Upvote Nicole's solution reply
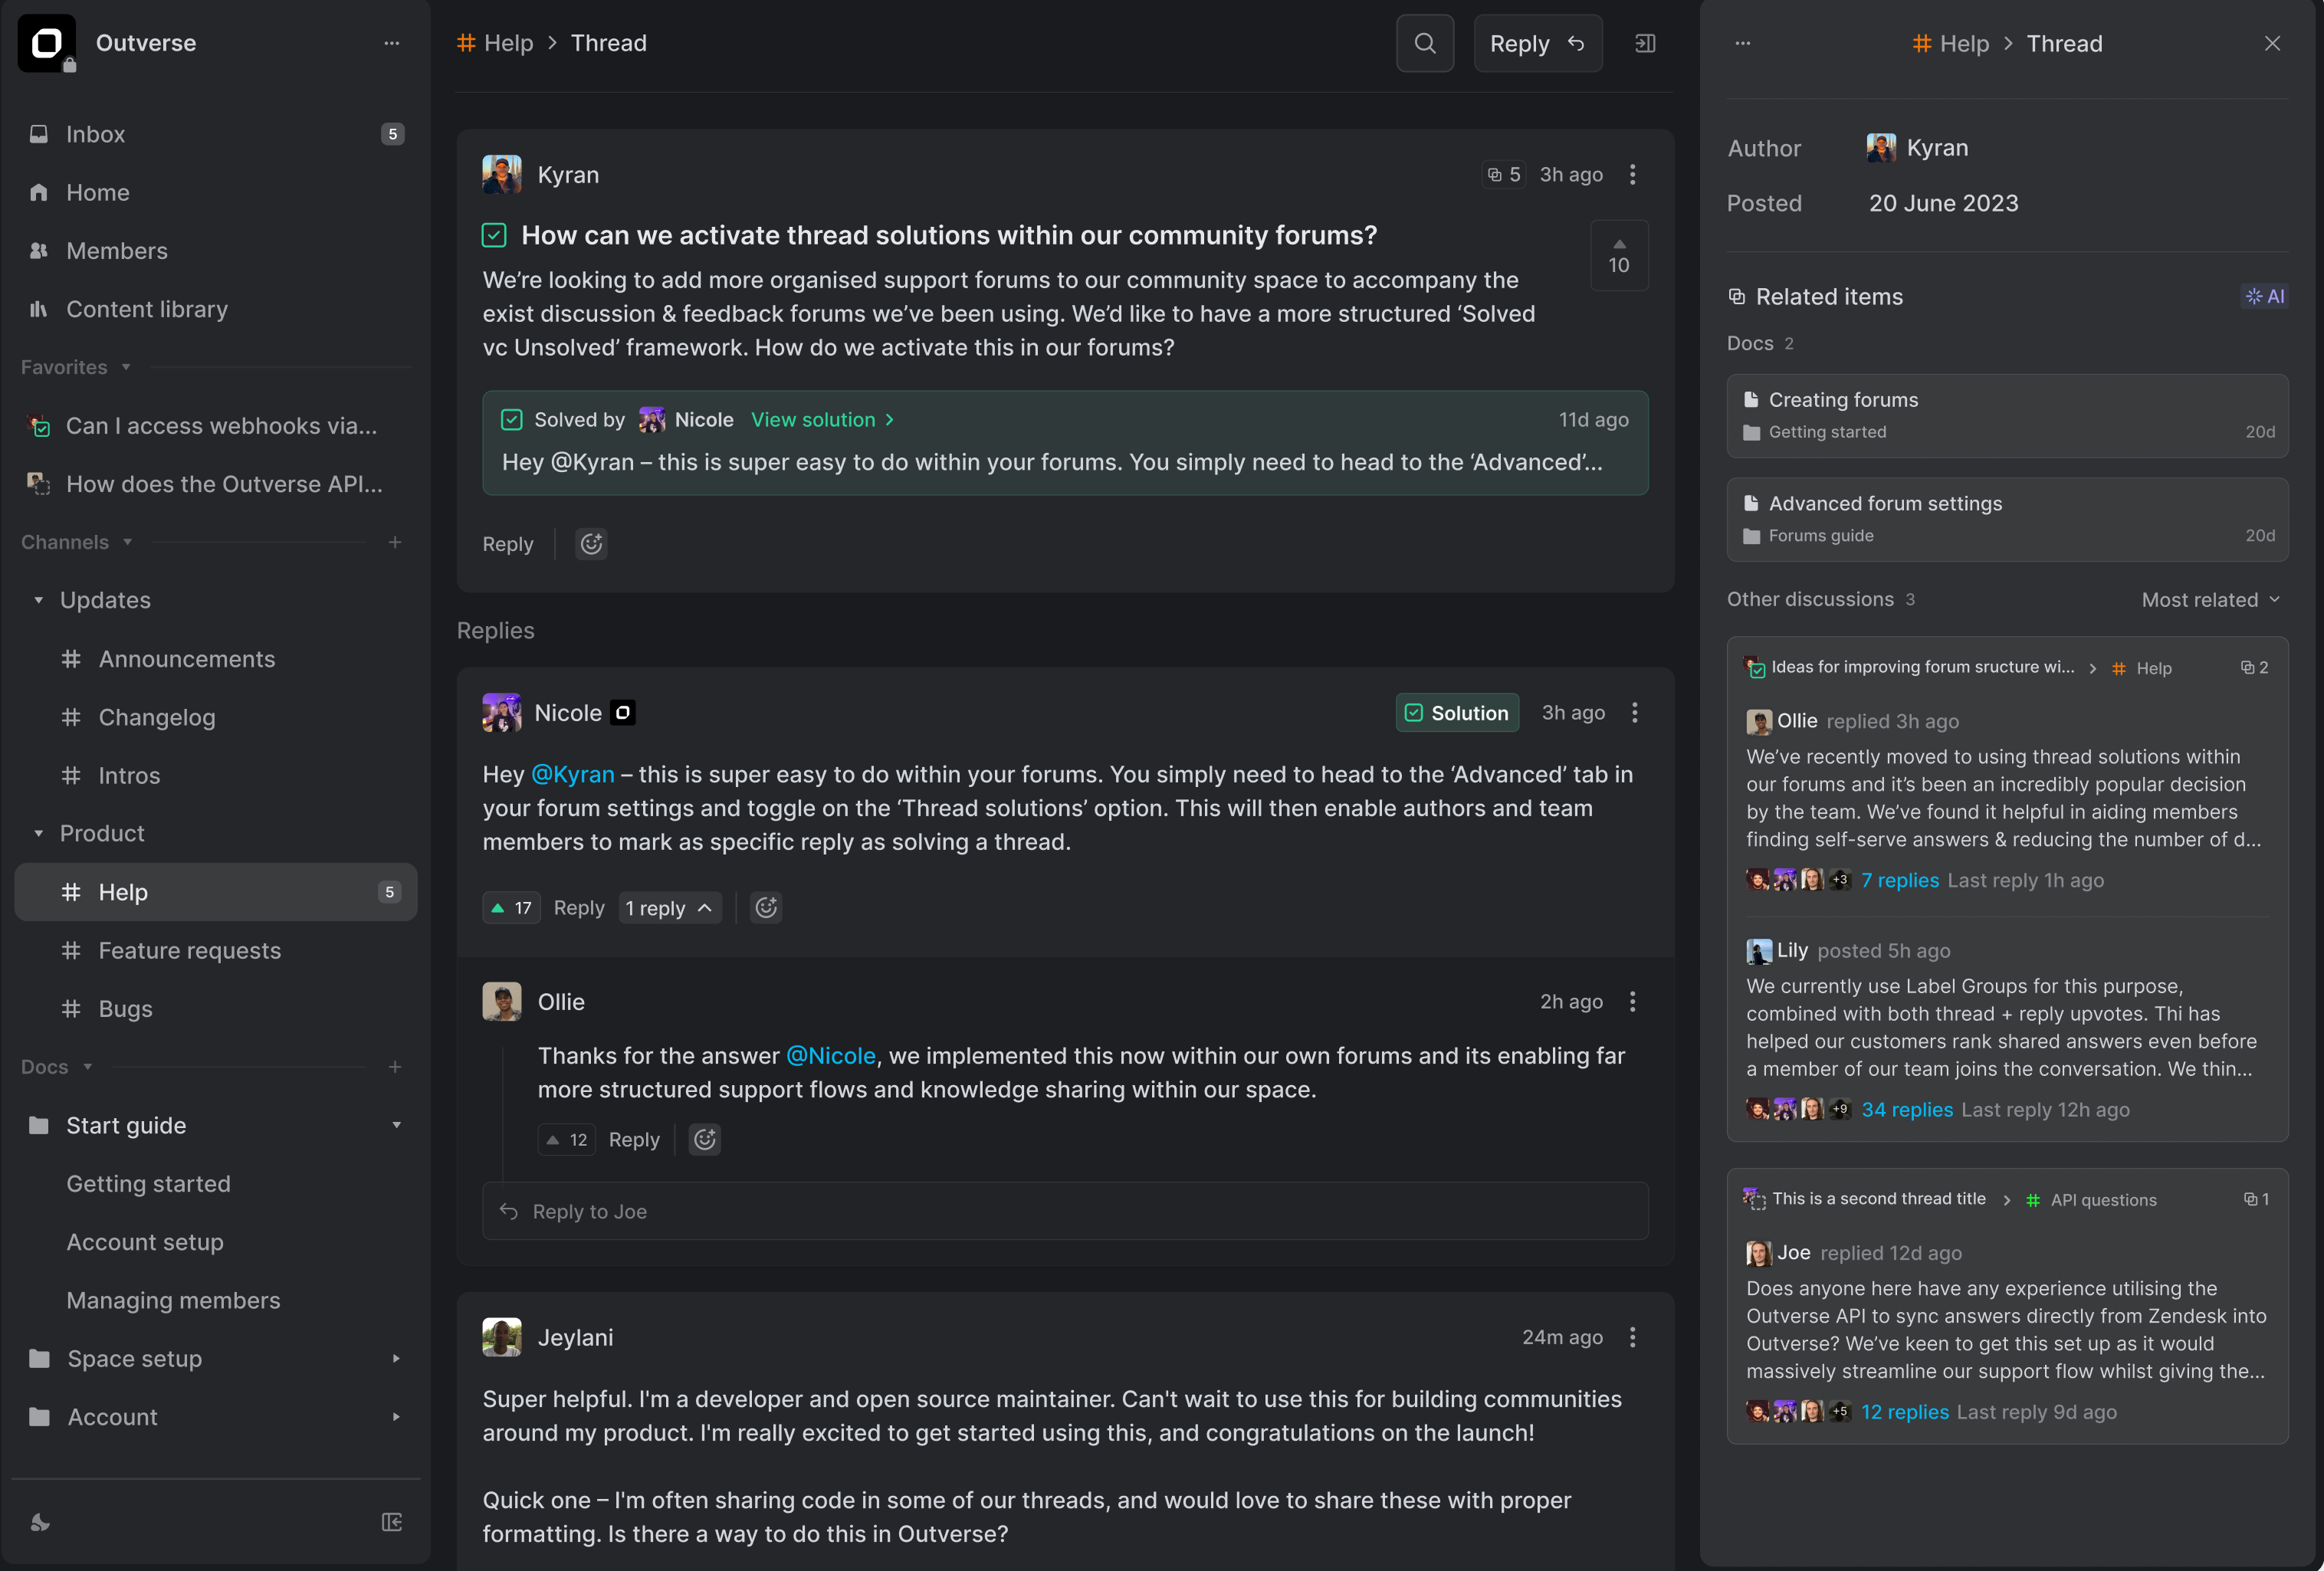Screen dimensions: 2324x1571 tap(511, 907)
